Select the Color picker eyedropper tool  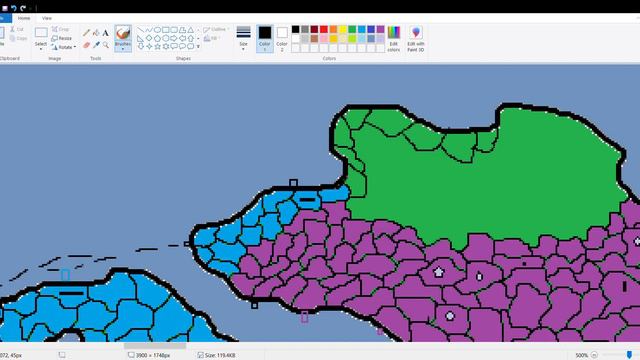click(x=96, y=45)
